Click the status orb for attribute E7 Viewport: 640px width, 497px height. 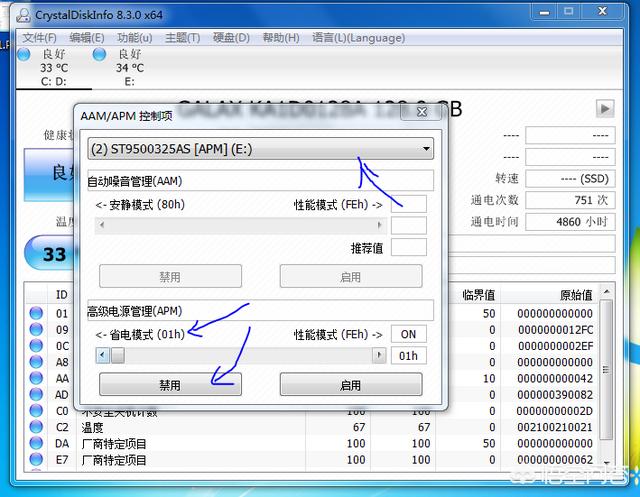coord(36,460)
